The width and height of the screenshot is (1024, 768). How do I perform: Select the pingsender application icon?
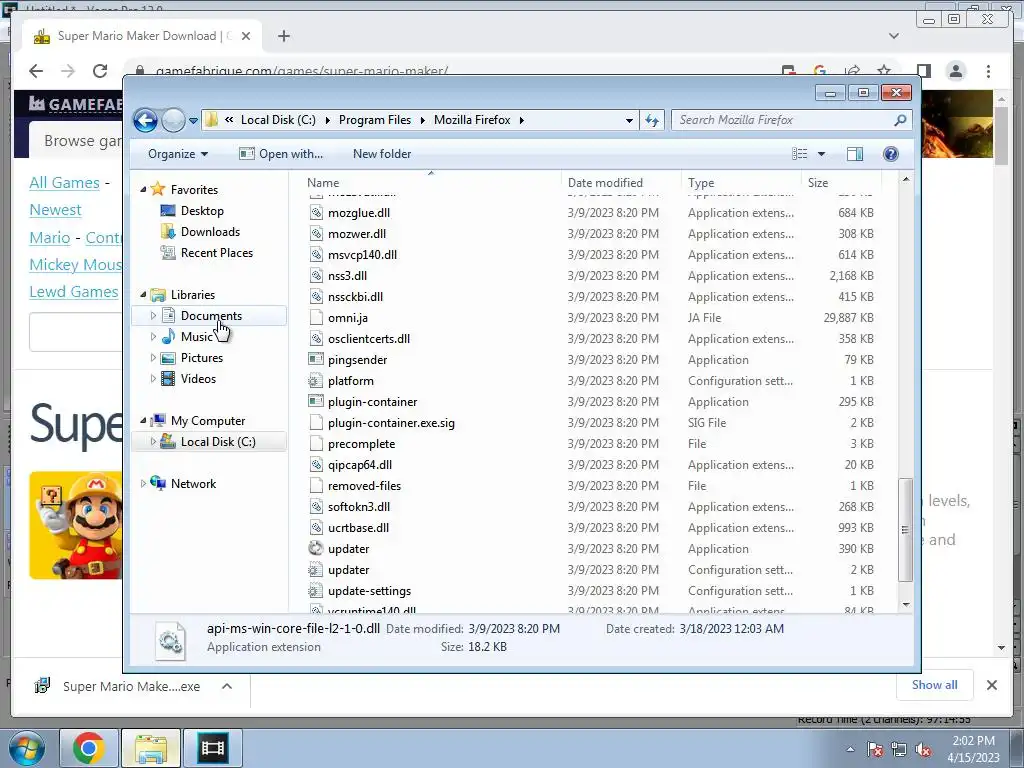tap(316, 360)
